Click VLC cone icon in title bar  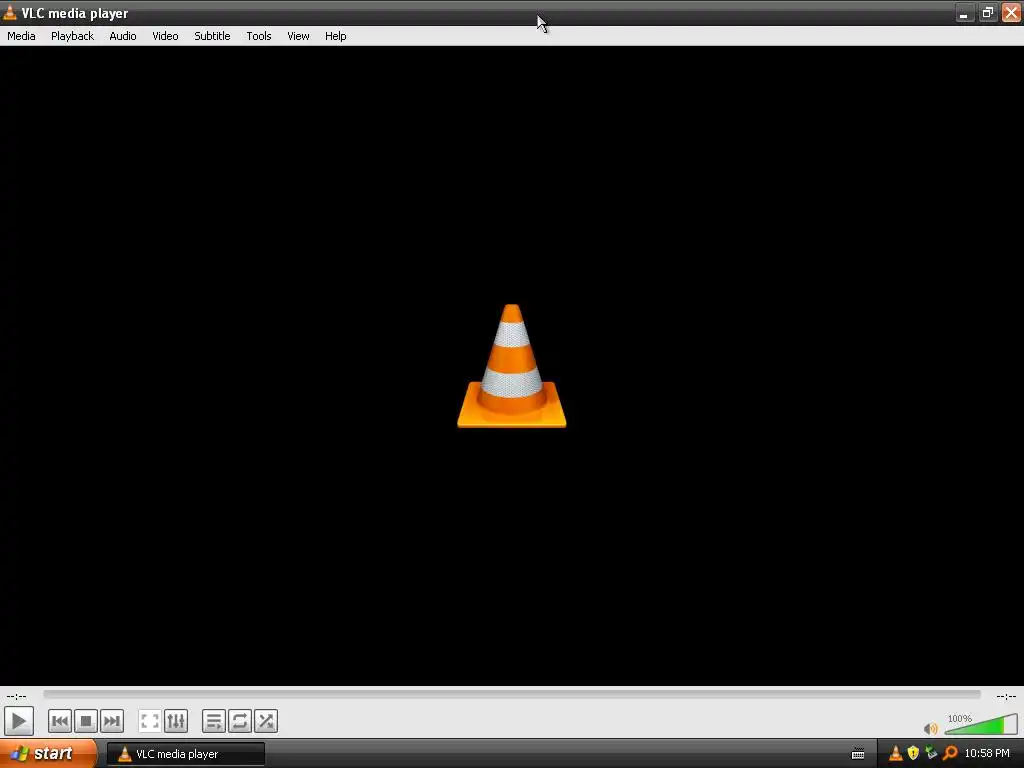pos(10,12)
